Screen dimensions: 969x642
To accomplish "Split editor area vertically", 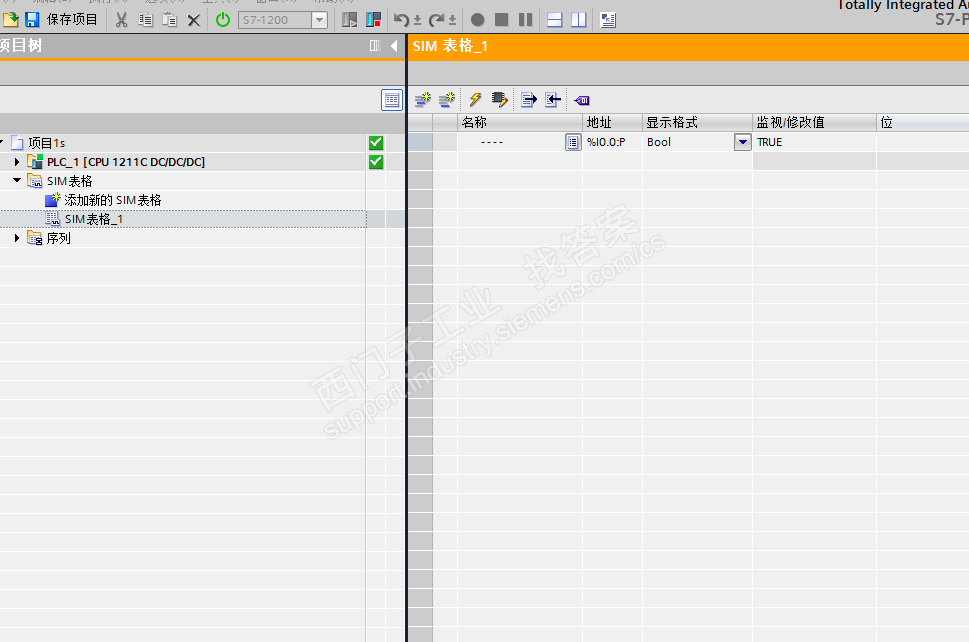I will [x=579, y=20].
